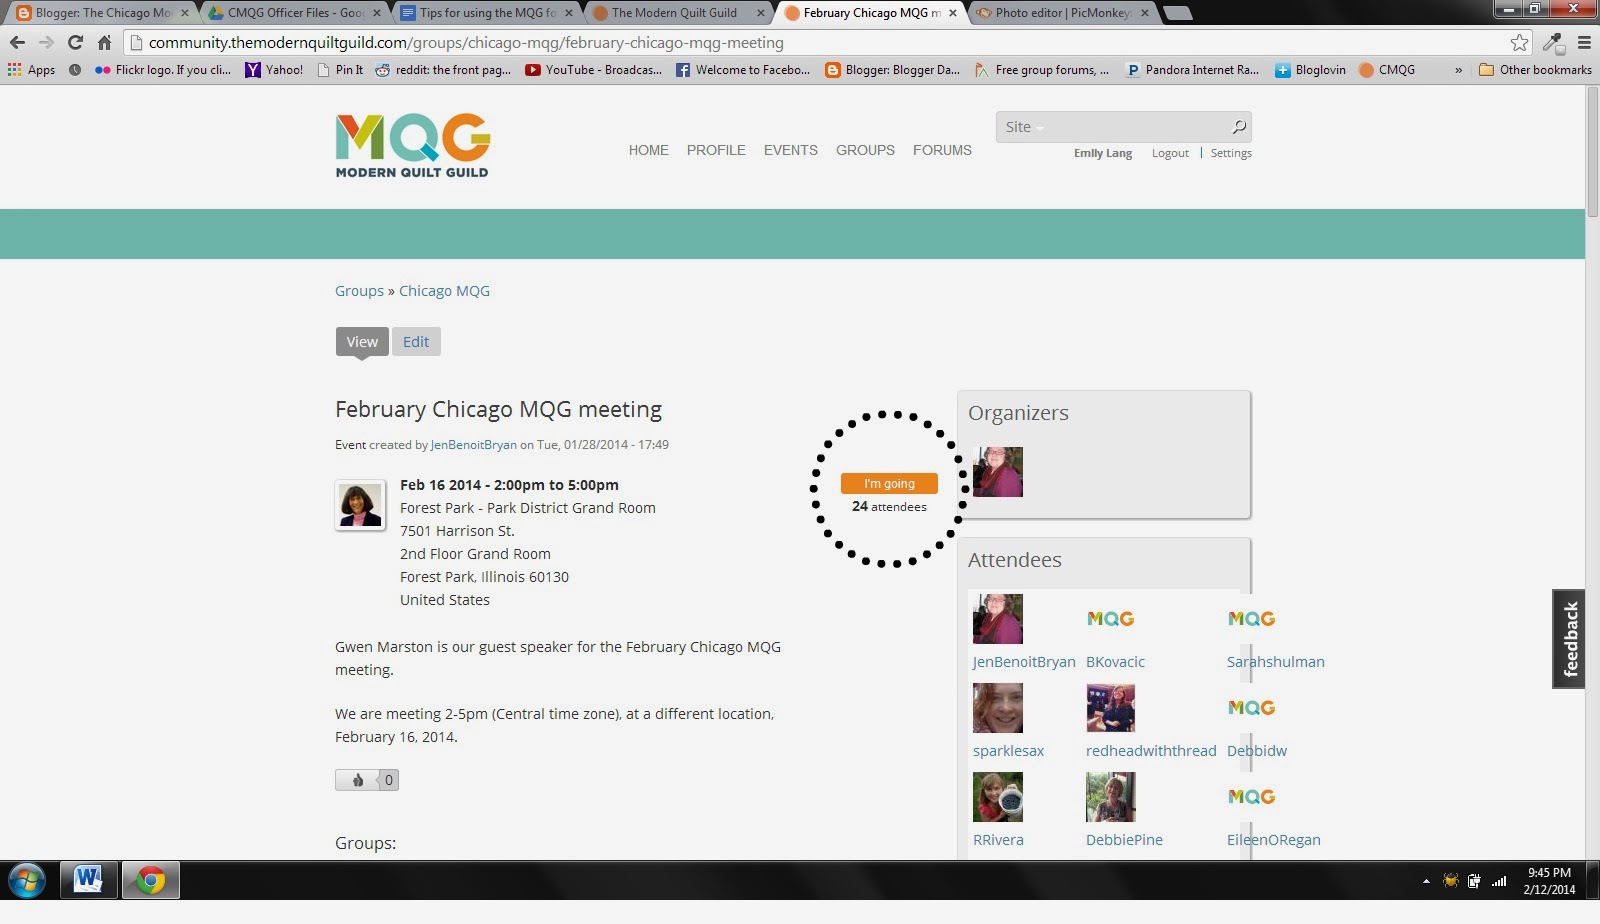The height and width of the screenshot is (924, 1600).
Task: Show hidden system tray icons
Action: (1426, 881)
